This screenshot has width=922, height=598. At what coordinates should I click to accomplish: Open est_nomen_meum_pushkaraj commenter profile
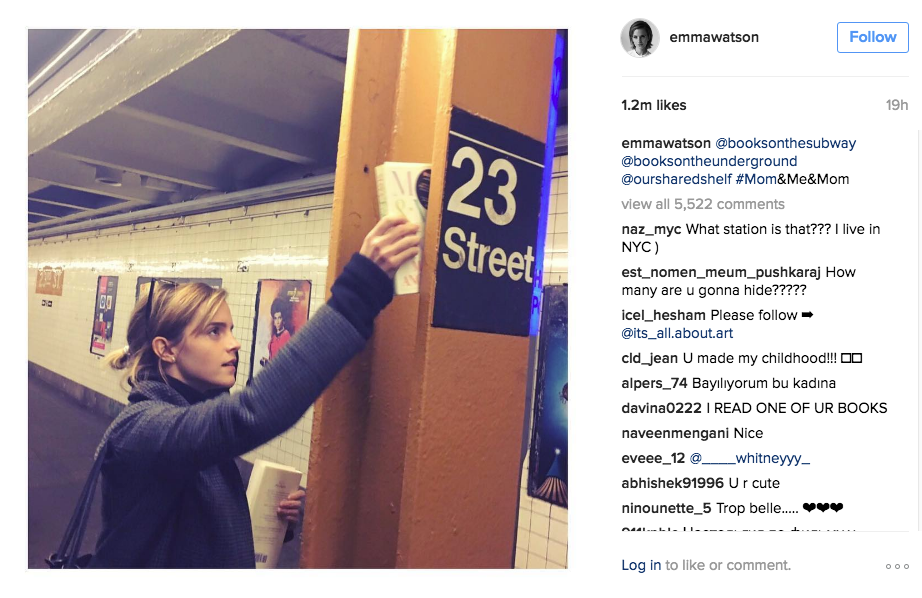point(721,272)
